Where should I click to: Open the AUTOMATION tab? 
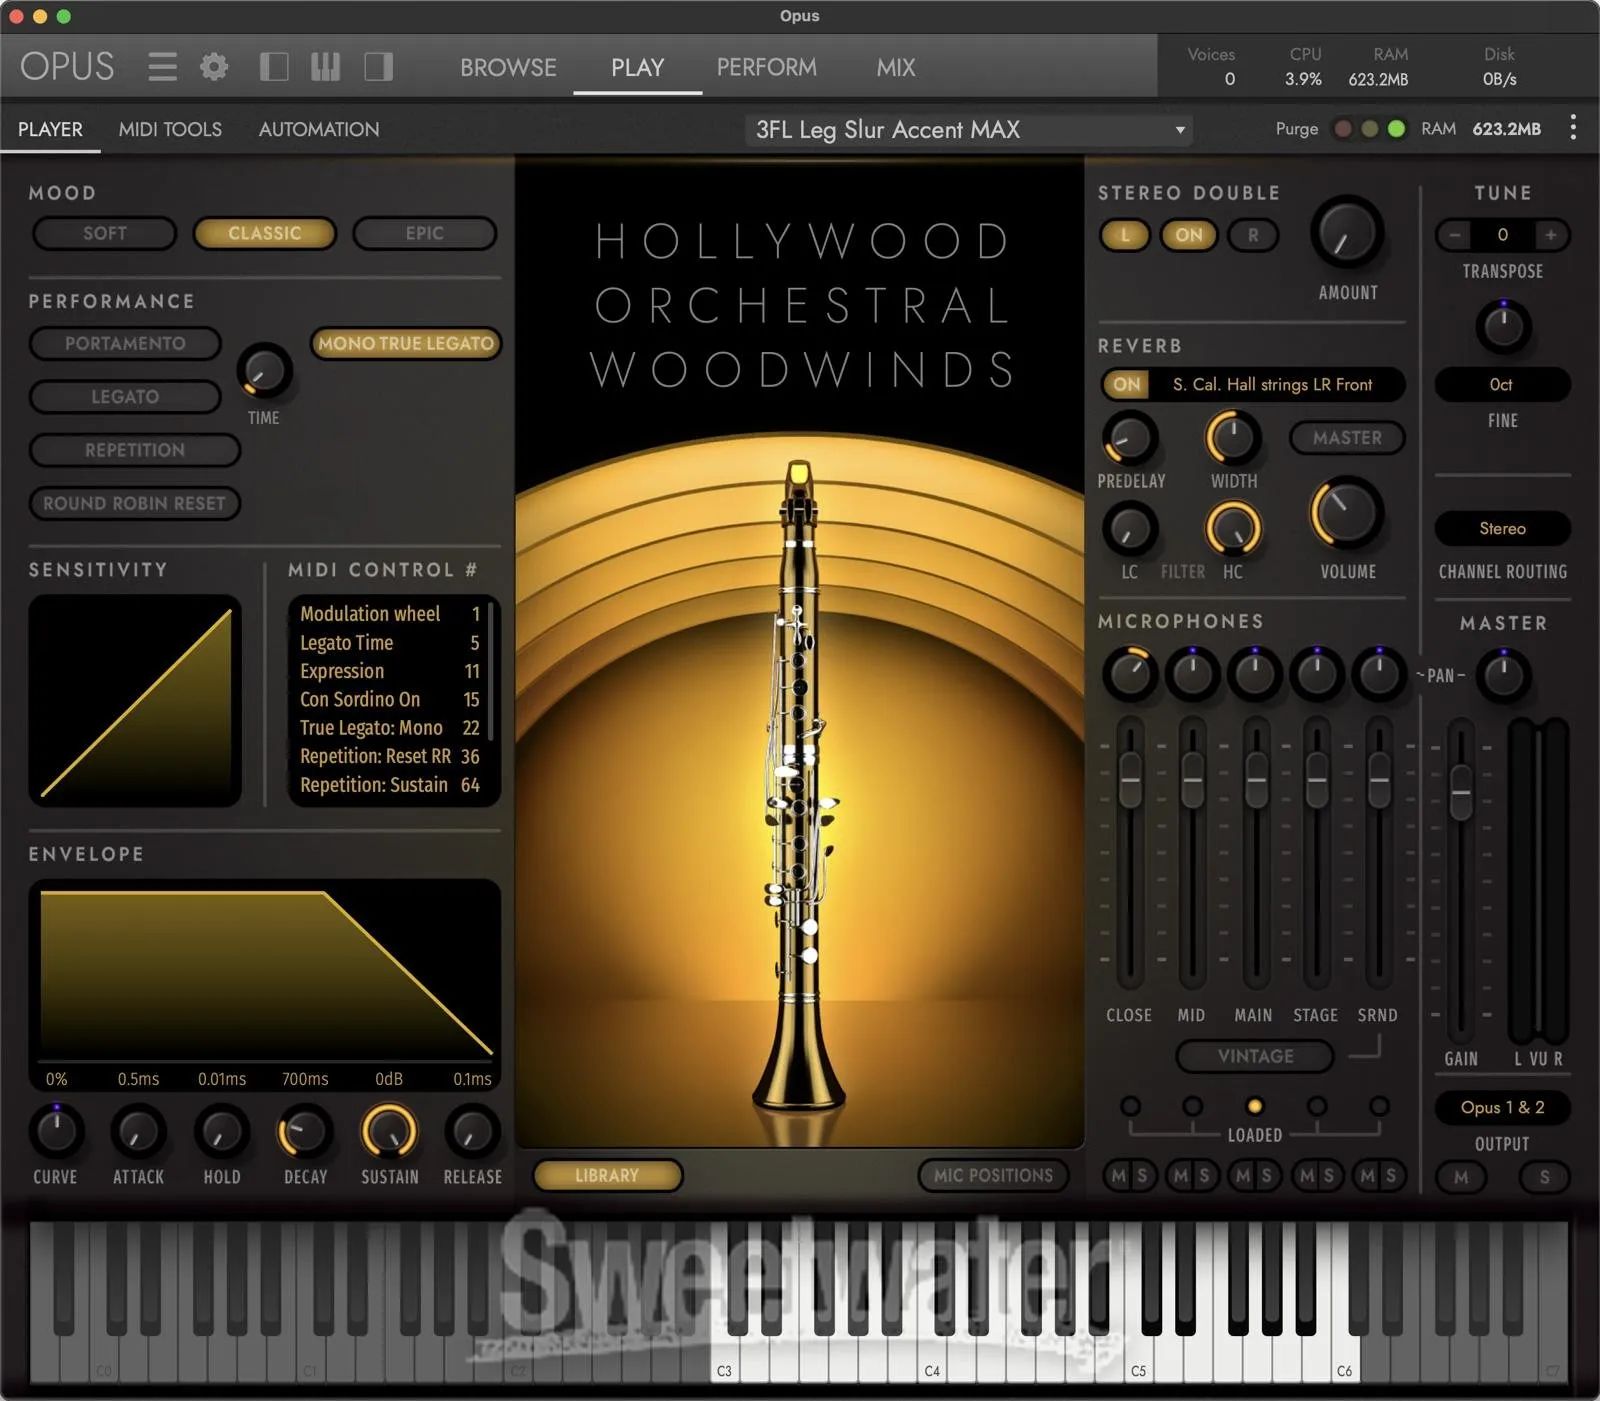pyautogui.click(x=319, y=129)
